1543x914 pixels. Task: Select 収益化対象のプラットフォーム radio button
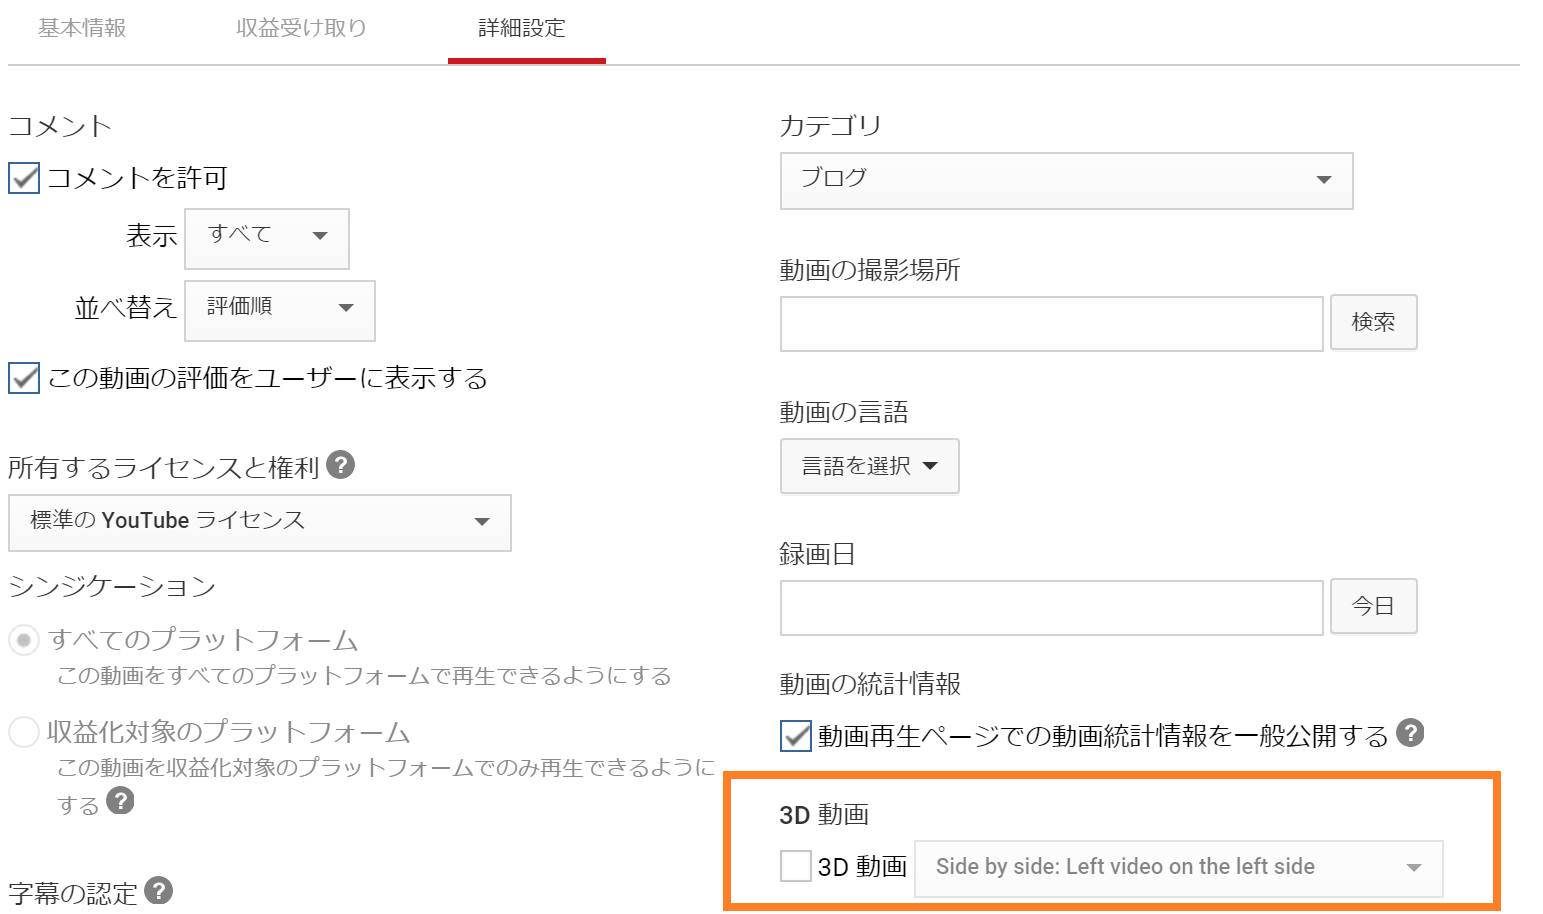click(24, 732)
